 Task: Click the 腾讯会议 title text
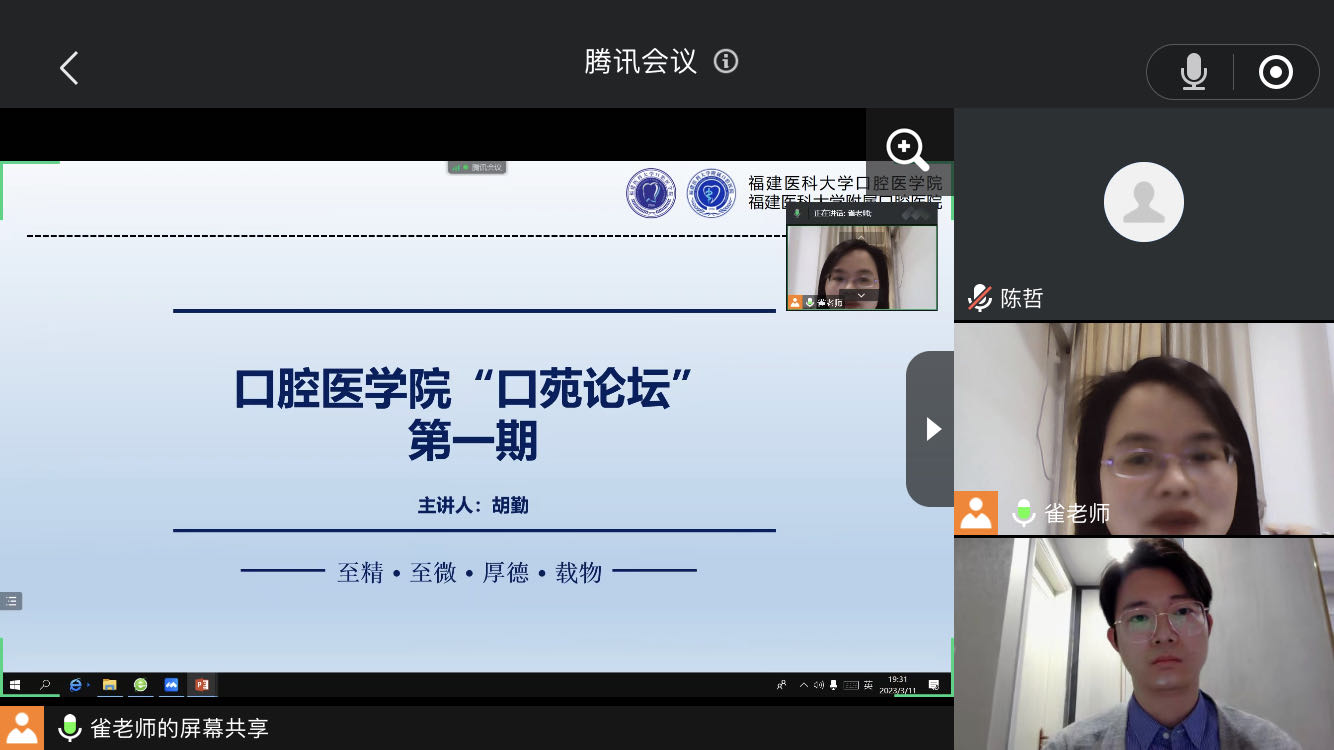[x=640, y=62]
